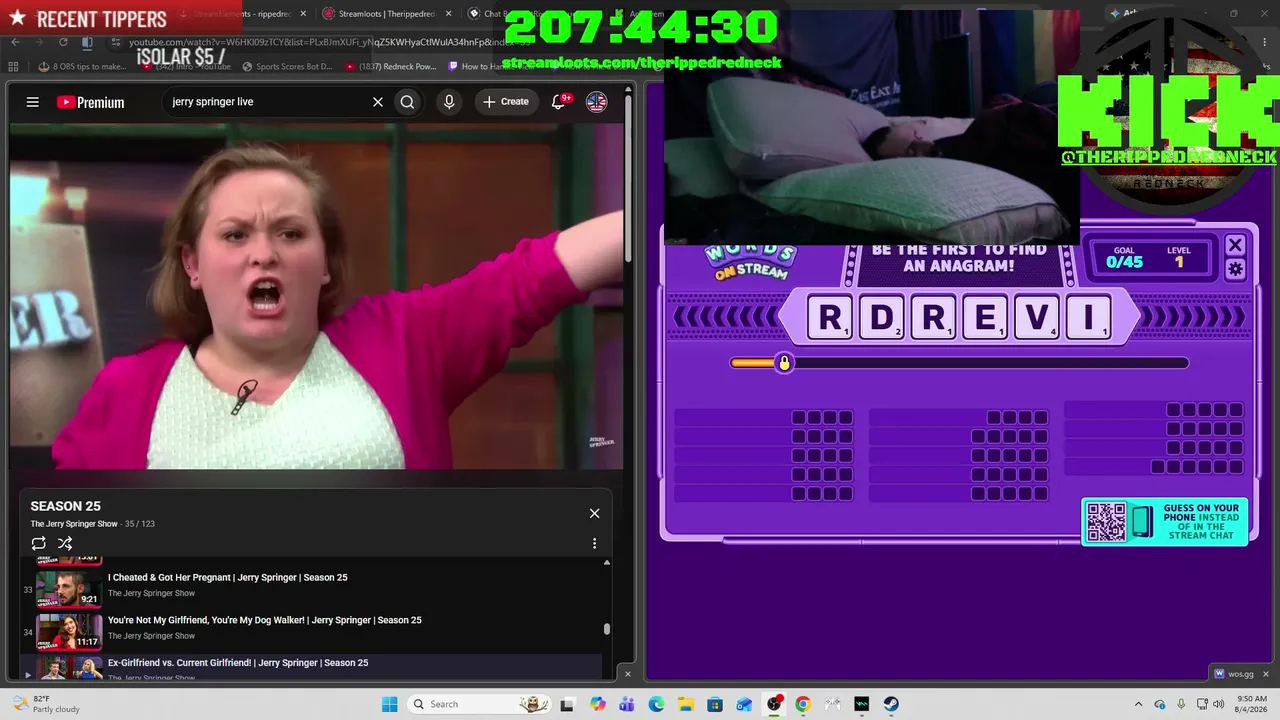The image size is (1280, 720).
Task: Open the clock showing 9:50 AM
Action: click(x=1252, y=704)
